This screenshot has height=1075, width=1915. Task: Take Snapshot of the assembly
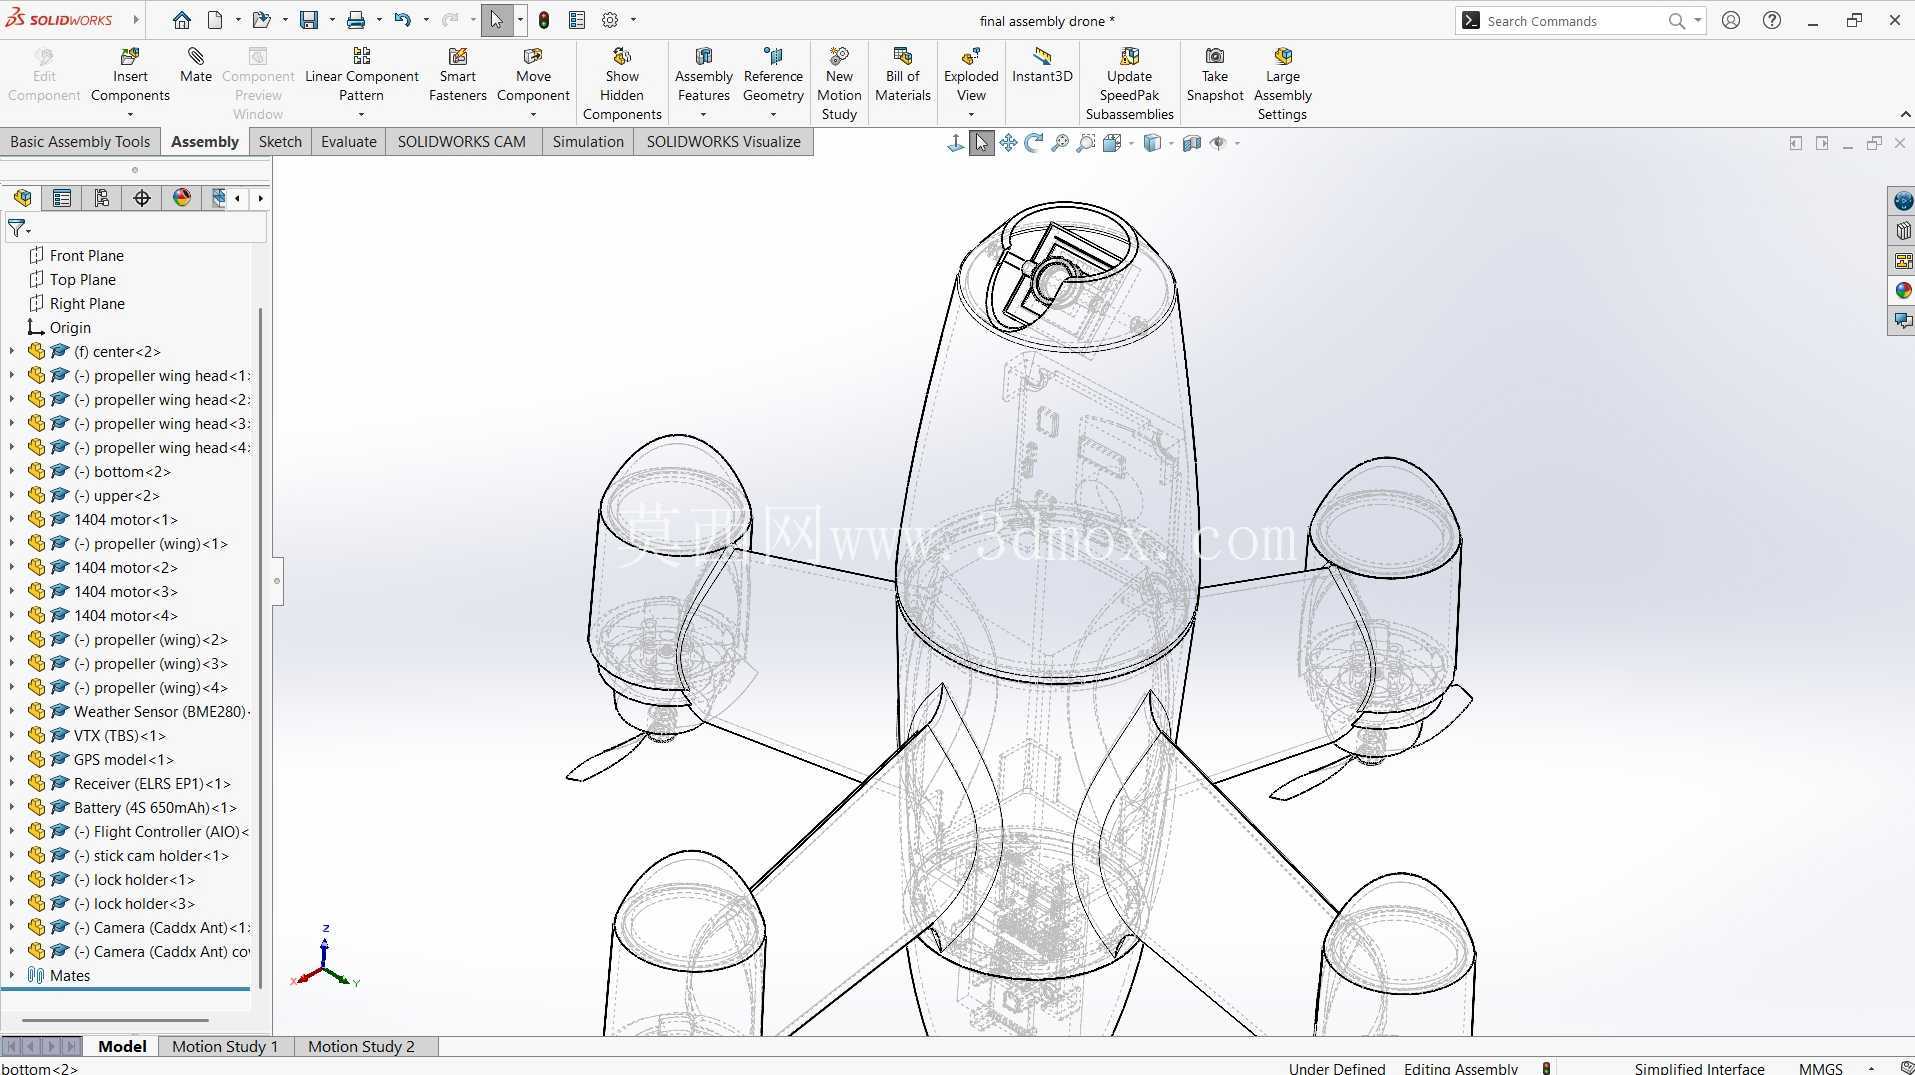tap(1214, 75)
